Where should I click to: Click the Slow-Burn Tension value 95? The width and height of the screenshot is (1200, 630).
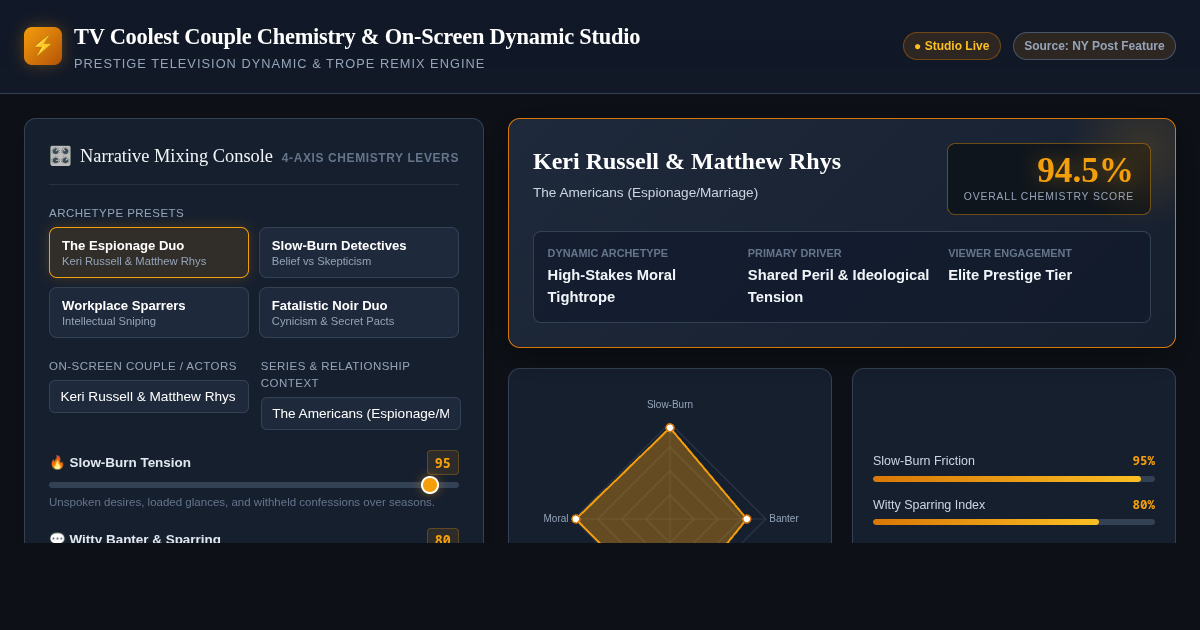click(443, 463)
